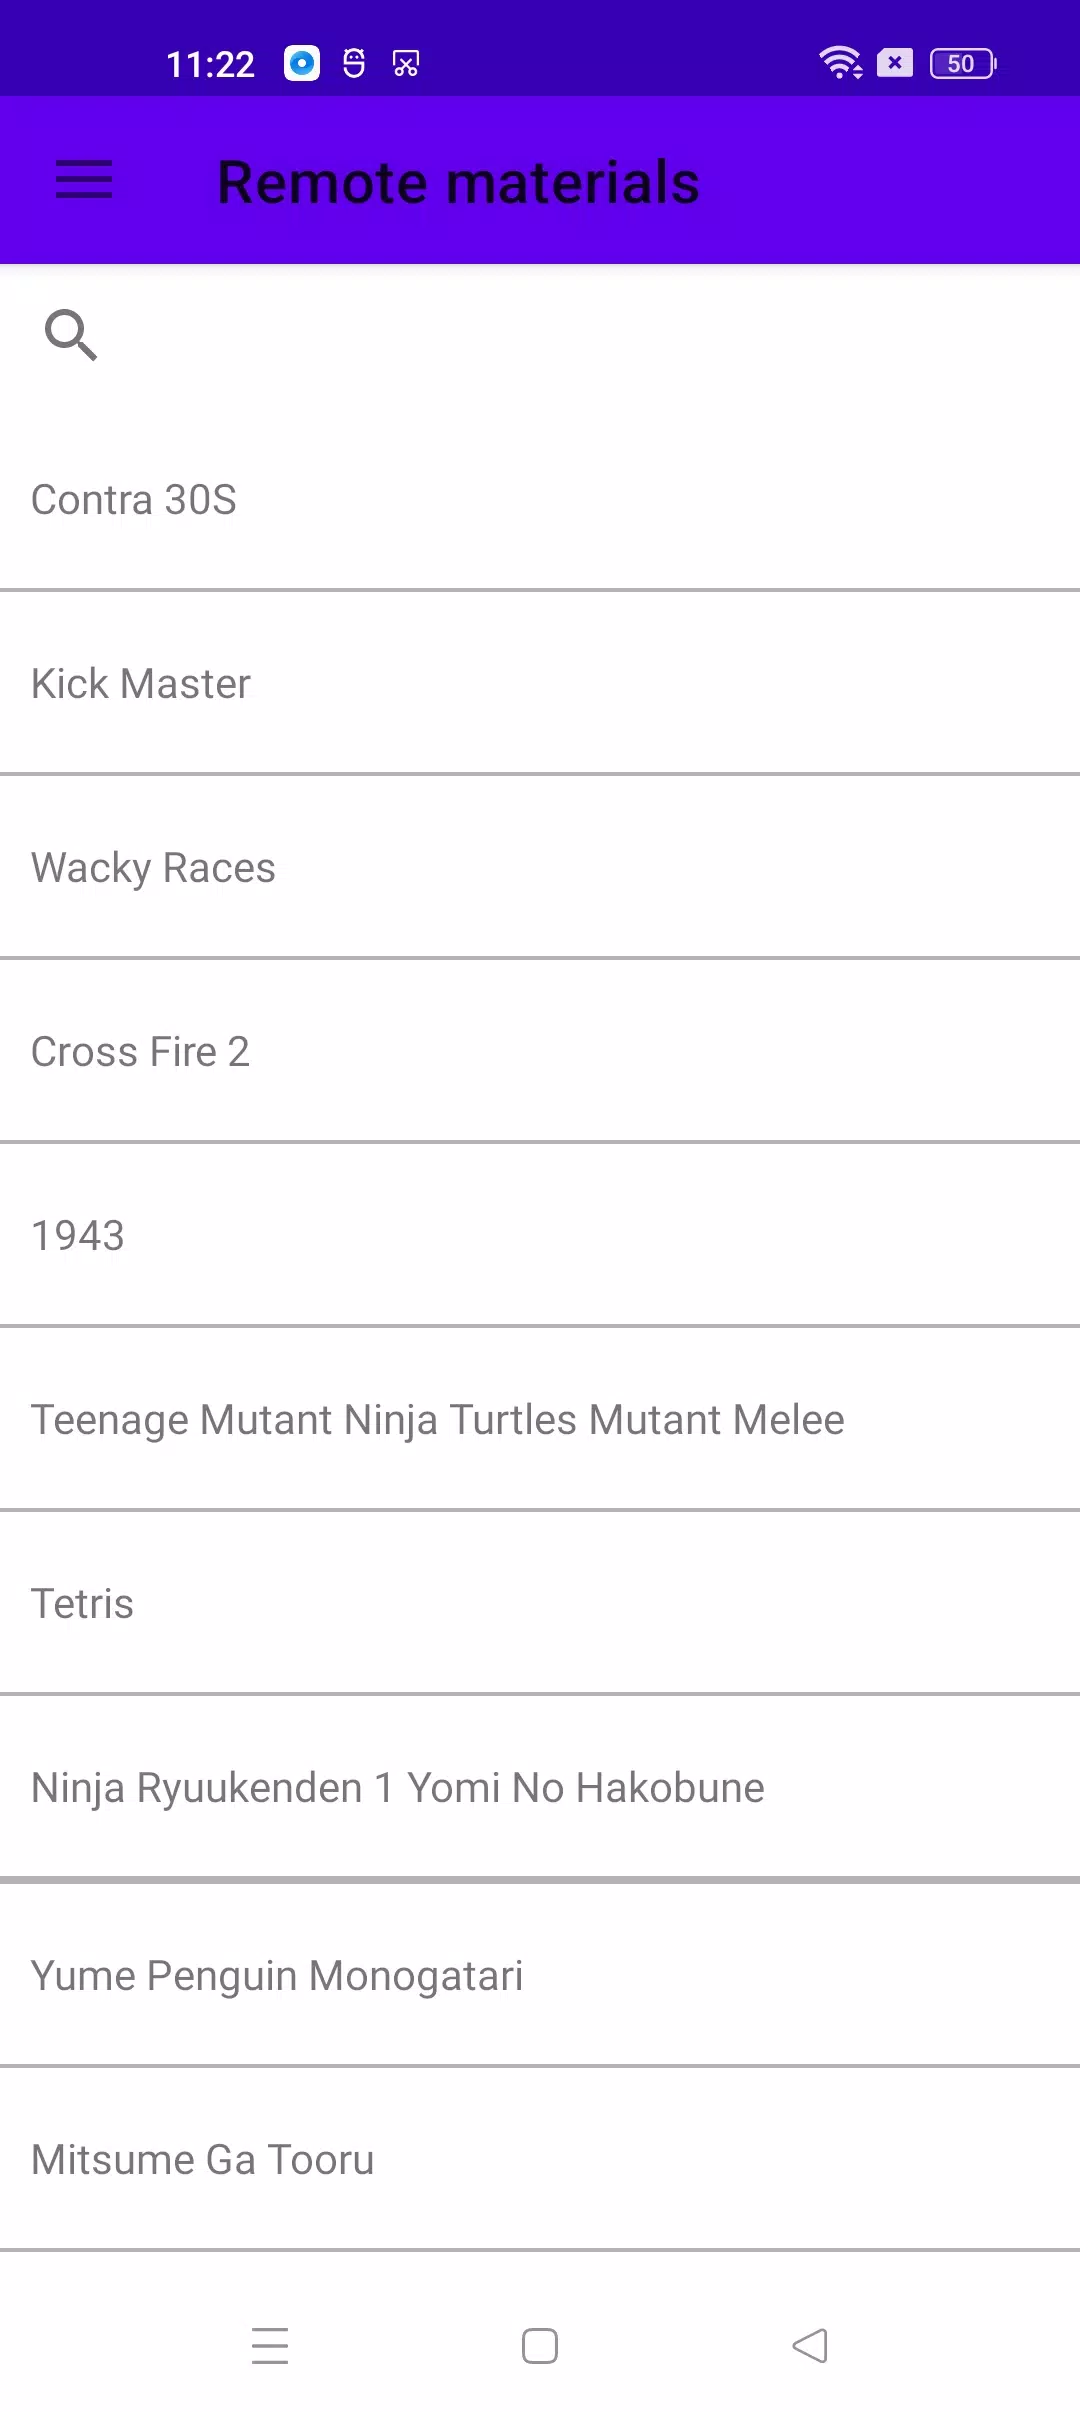
Task: Tap the search magnifier icon
Action: (70, 335)
